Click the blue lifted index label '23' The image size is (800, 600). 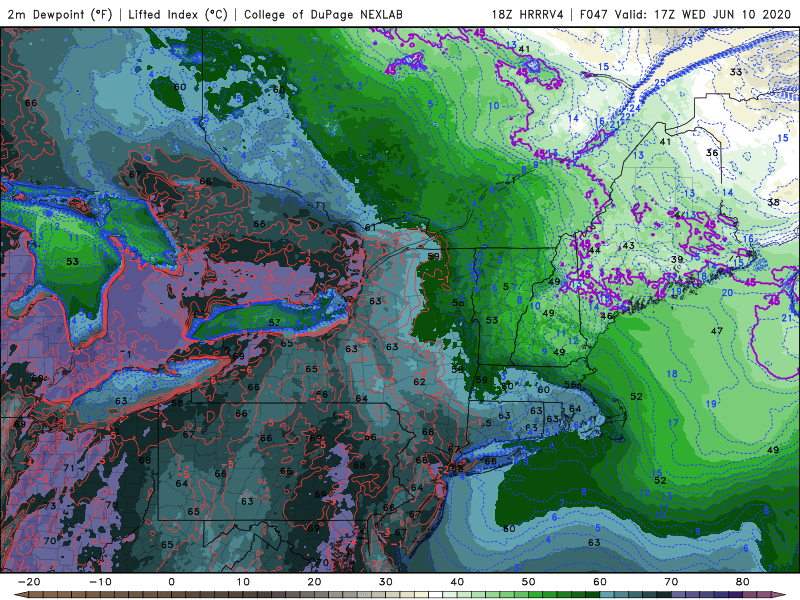pyautogui.click(x=687, y=41)
